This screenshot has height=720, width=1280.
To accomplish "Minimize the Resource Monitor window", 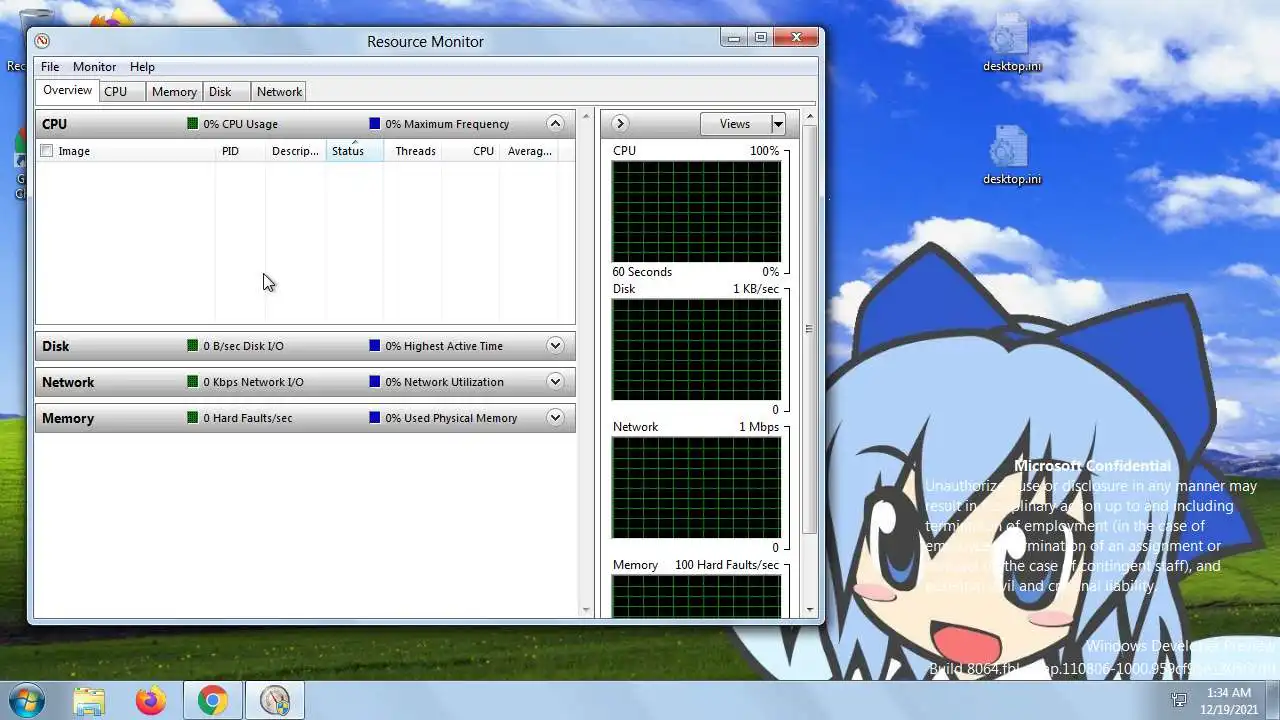I will 734,38.
